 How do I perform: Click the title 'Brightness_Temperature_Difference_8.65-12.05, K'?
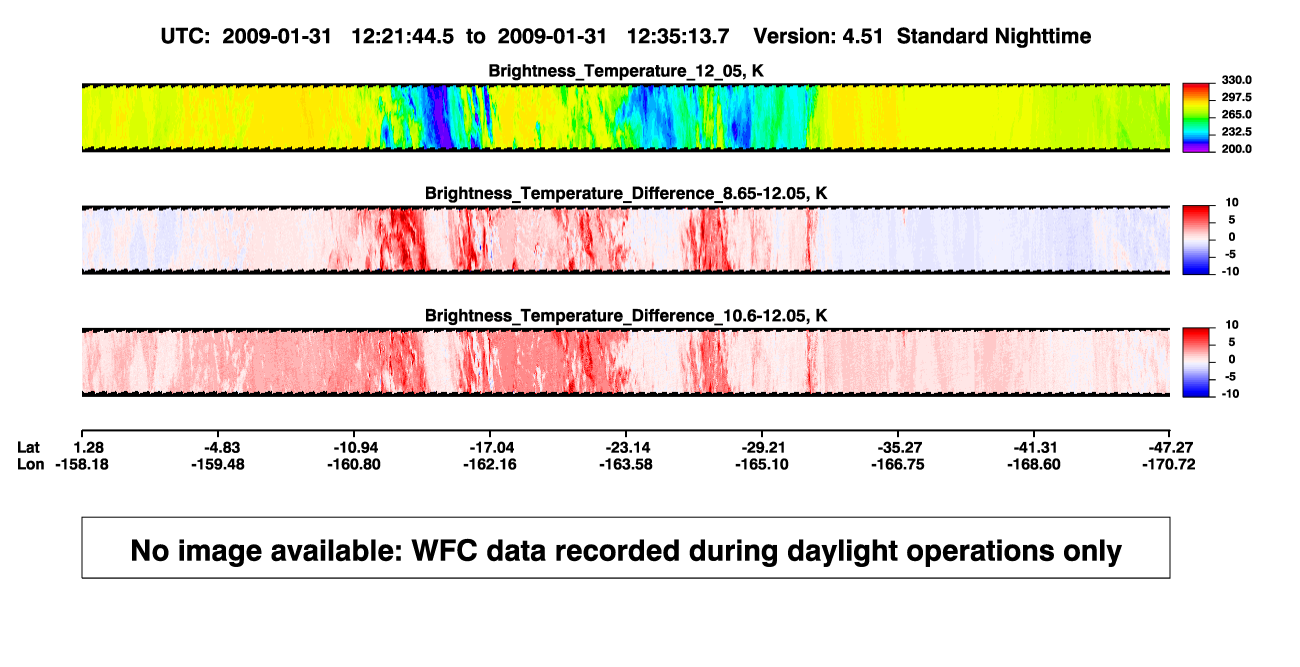click(626, 193)
